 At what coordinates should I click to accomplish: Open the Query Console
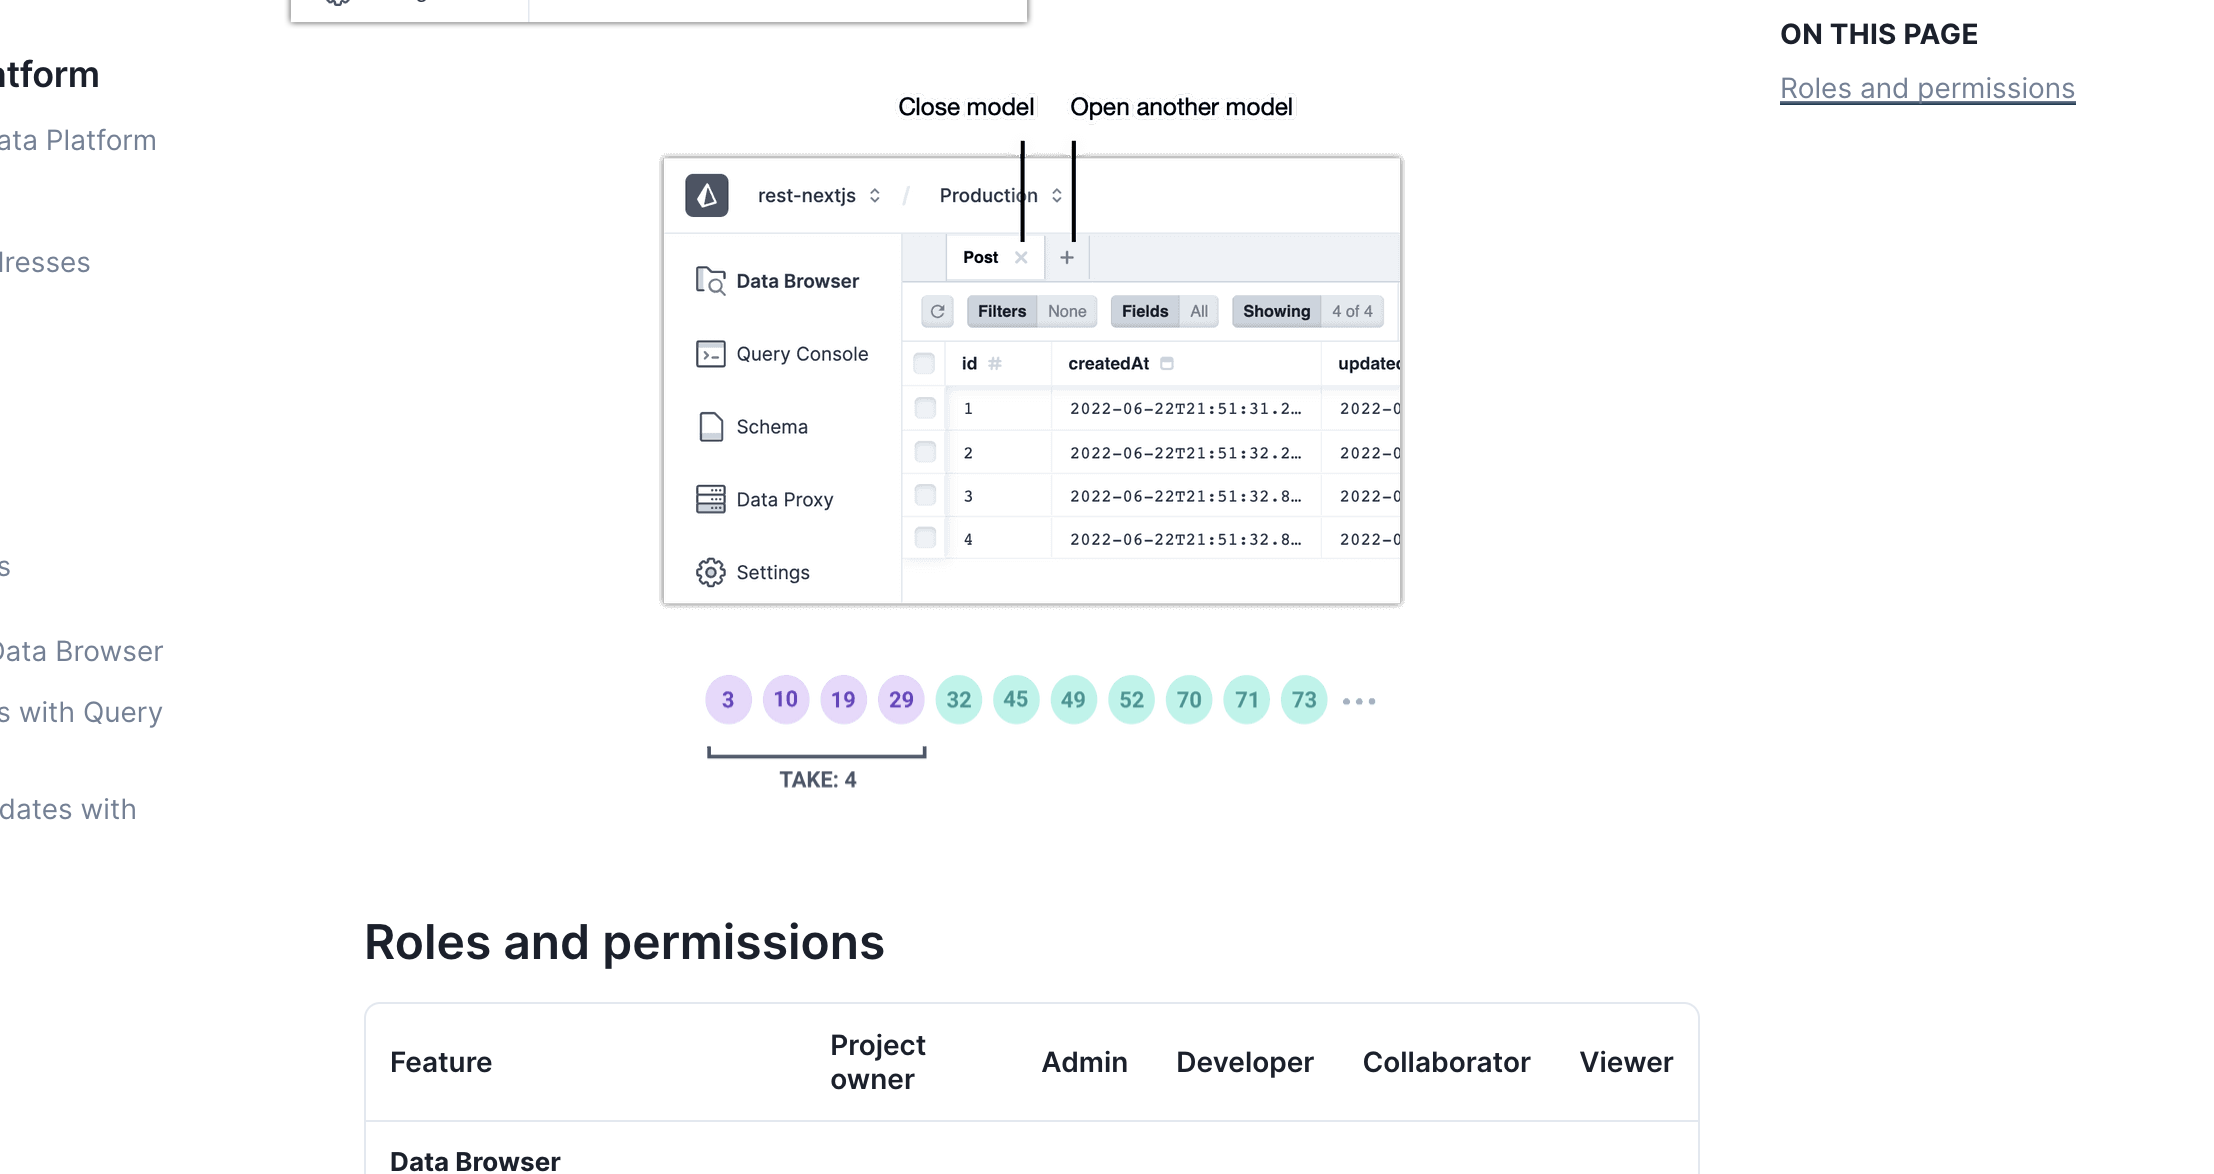click(x=801, y=354)
